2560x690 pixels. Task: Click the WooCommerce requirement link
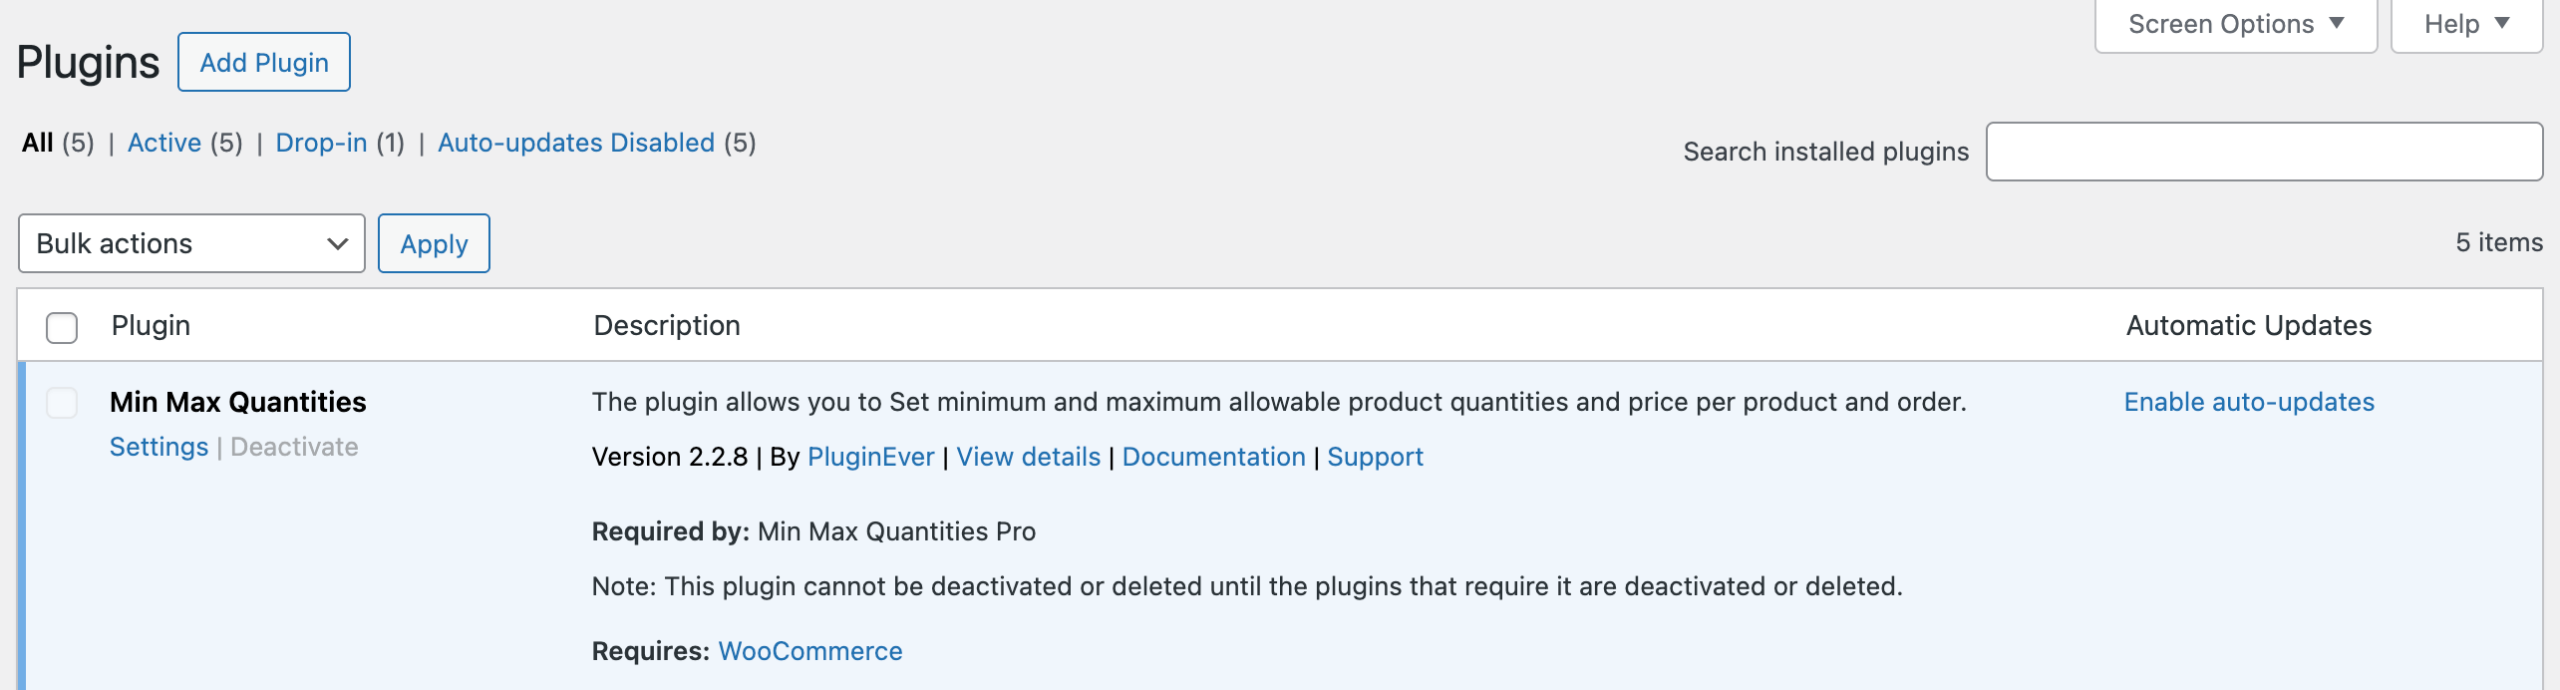[x=810, y=651]
